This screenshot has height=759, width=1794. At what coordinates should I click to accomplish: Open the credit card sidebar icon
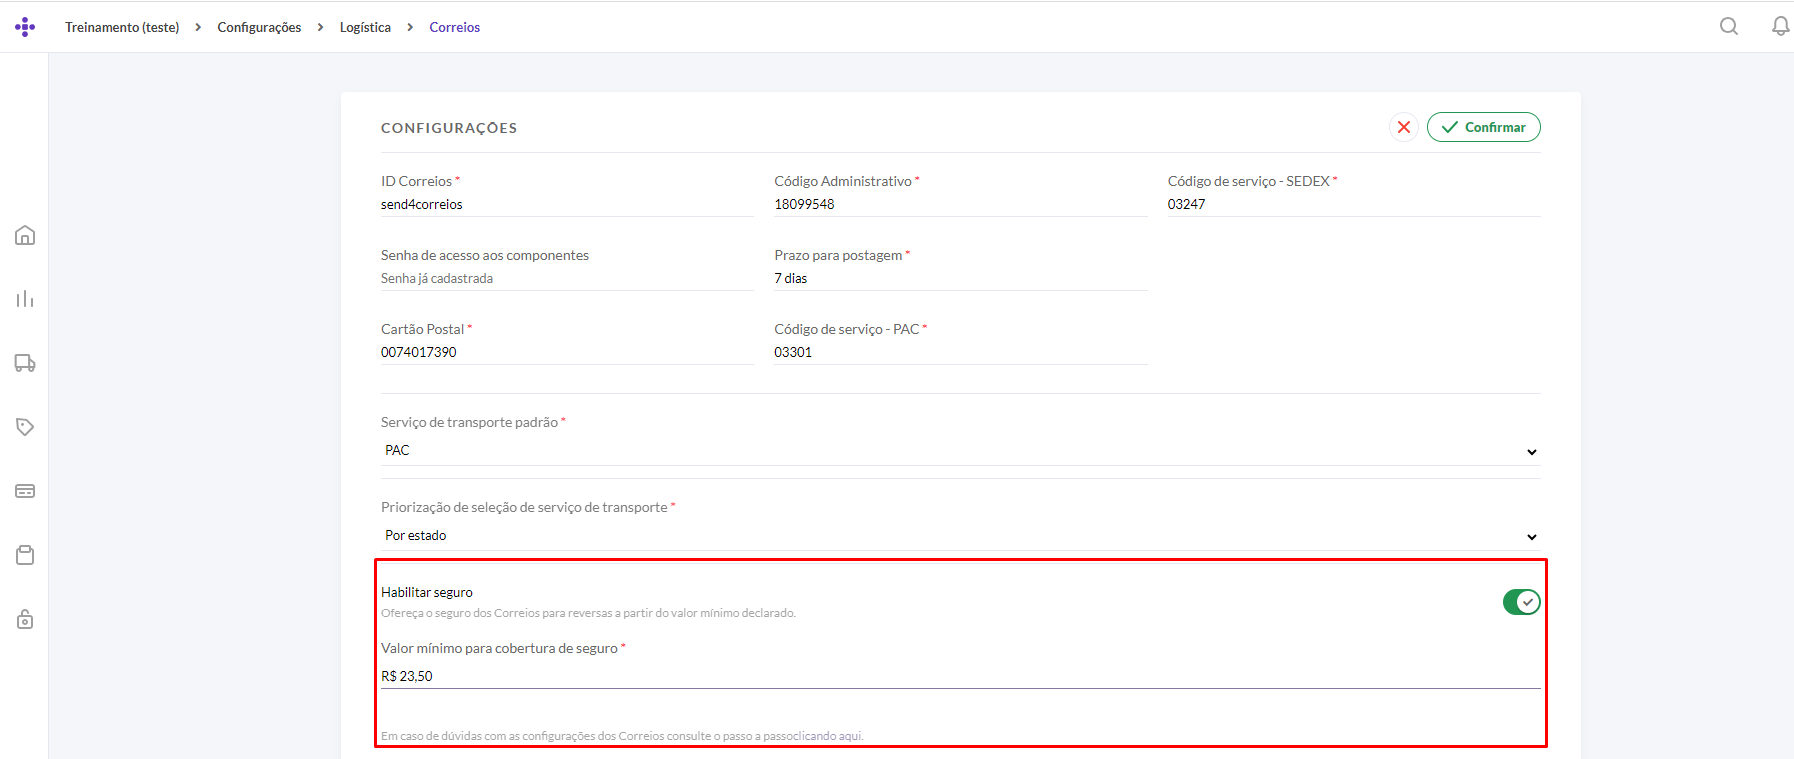click(x=25, y=491)
